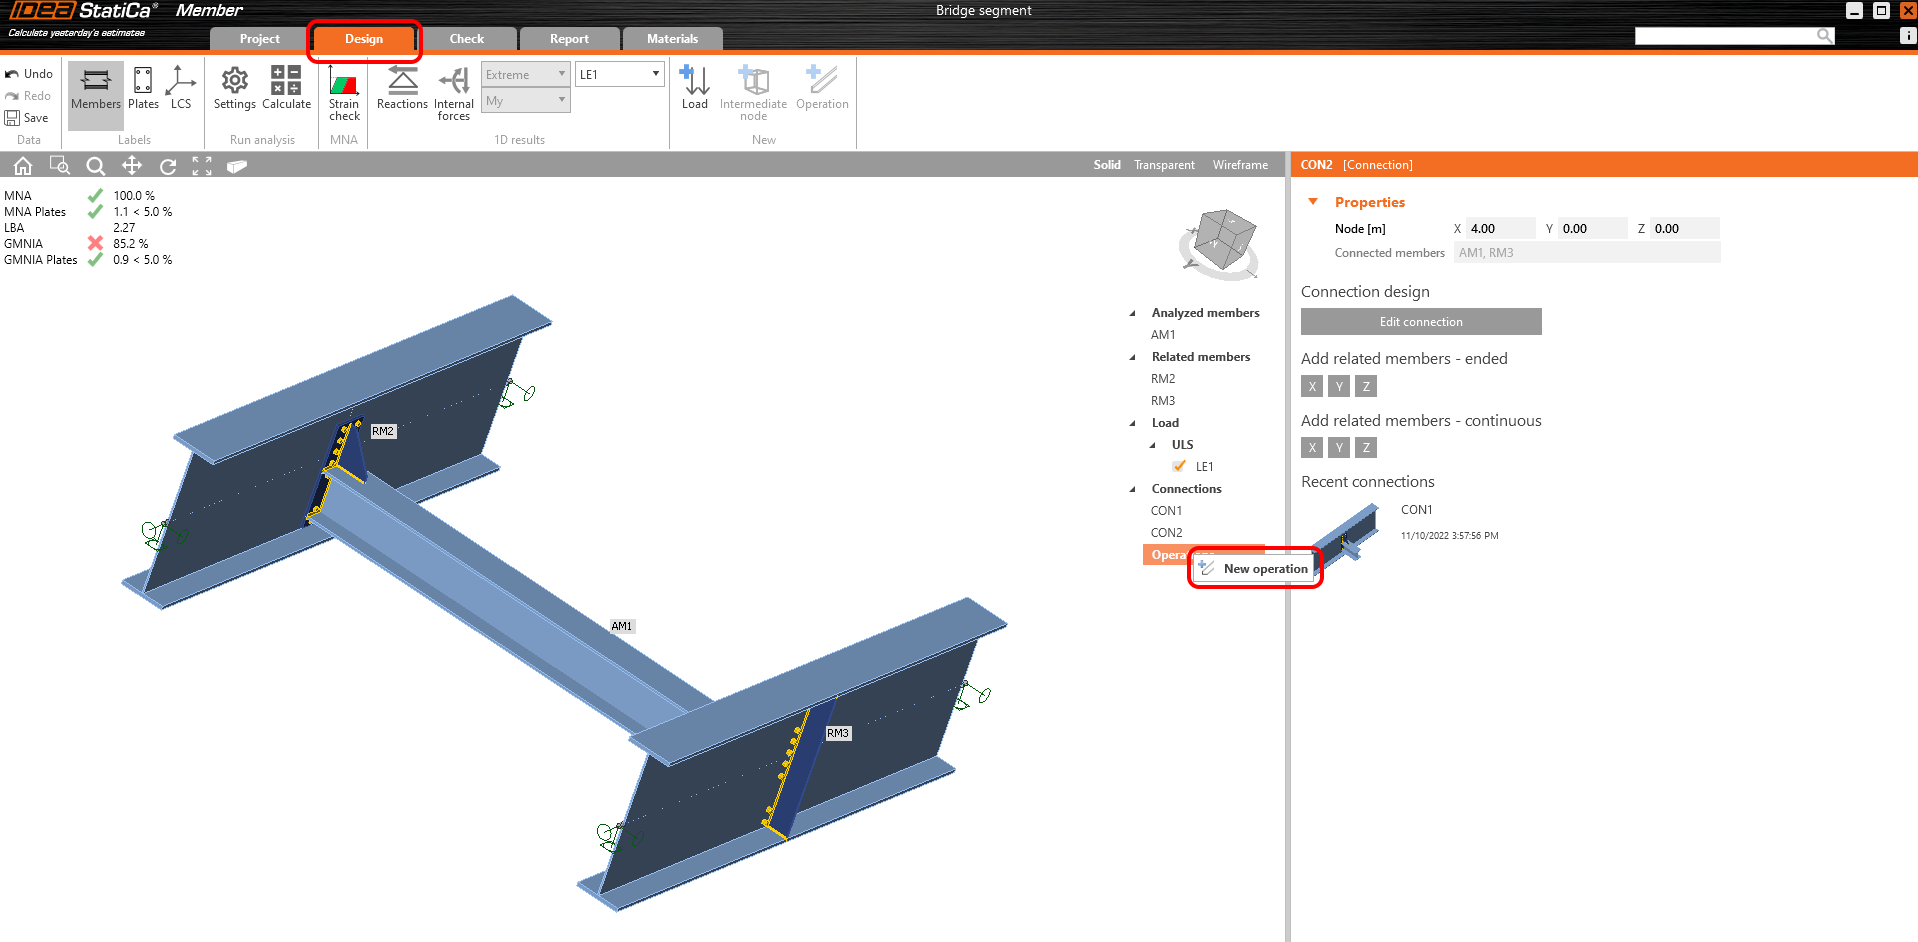Toggle the Plates labels icon
The height and width of the screenshot is (942, 1918).
point(143,88)
